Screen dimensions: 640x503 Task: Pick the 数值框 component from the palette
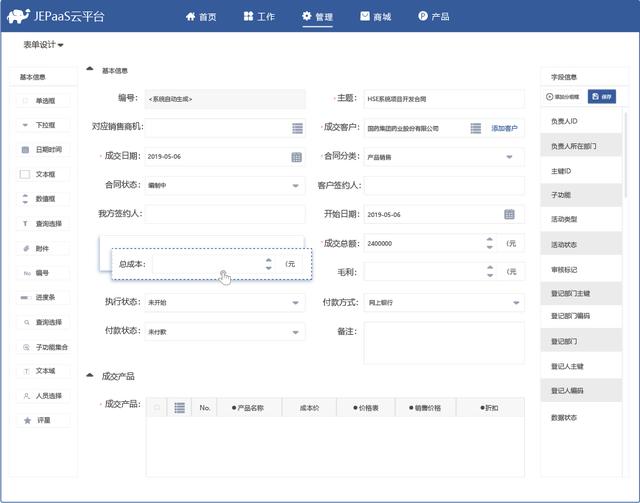click(x=43, y=199)
